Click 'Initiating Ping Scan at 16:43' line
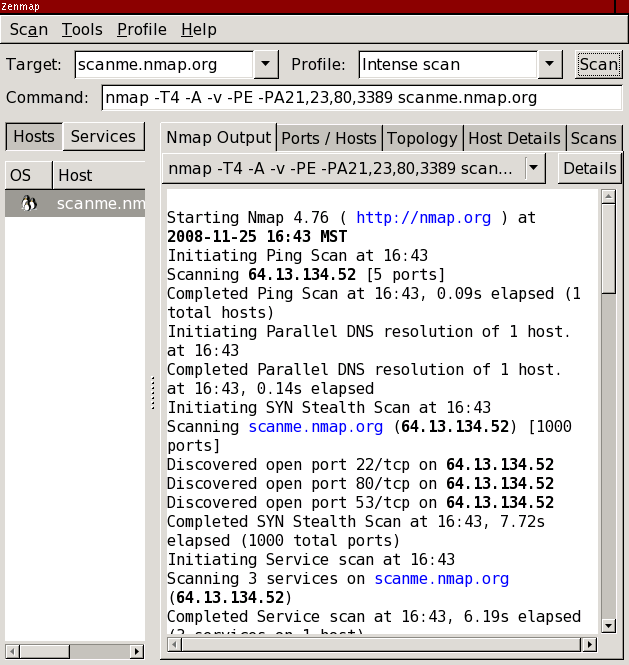629x665 pixels. point(297,255)
